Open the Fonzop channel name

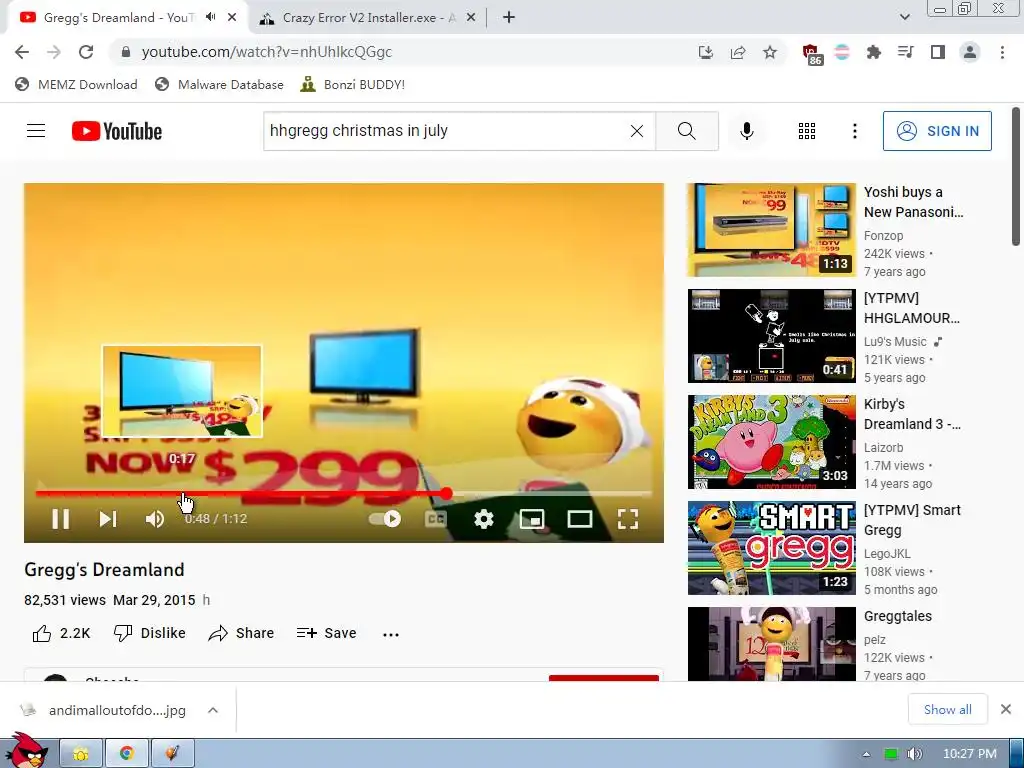point(884,236)
